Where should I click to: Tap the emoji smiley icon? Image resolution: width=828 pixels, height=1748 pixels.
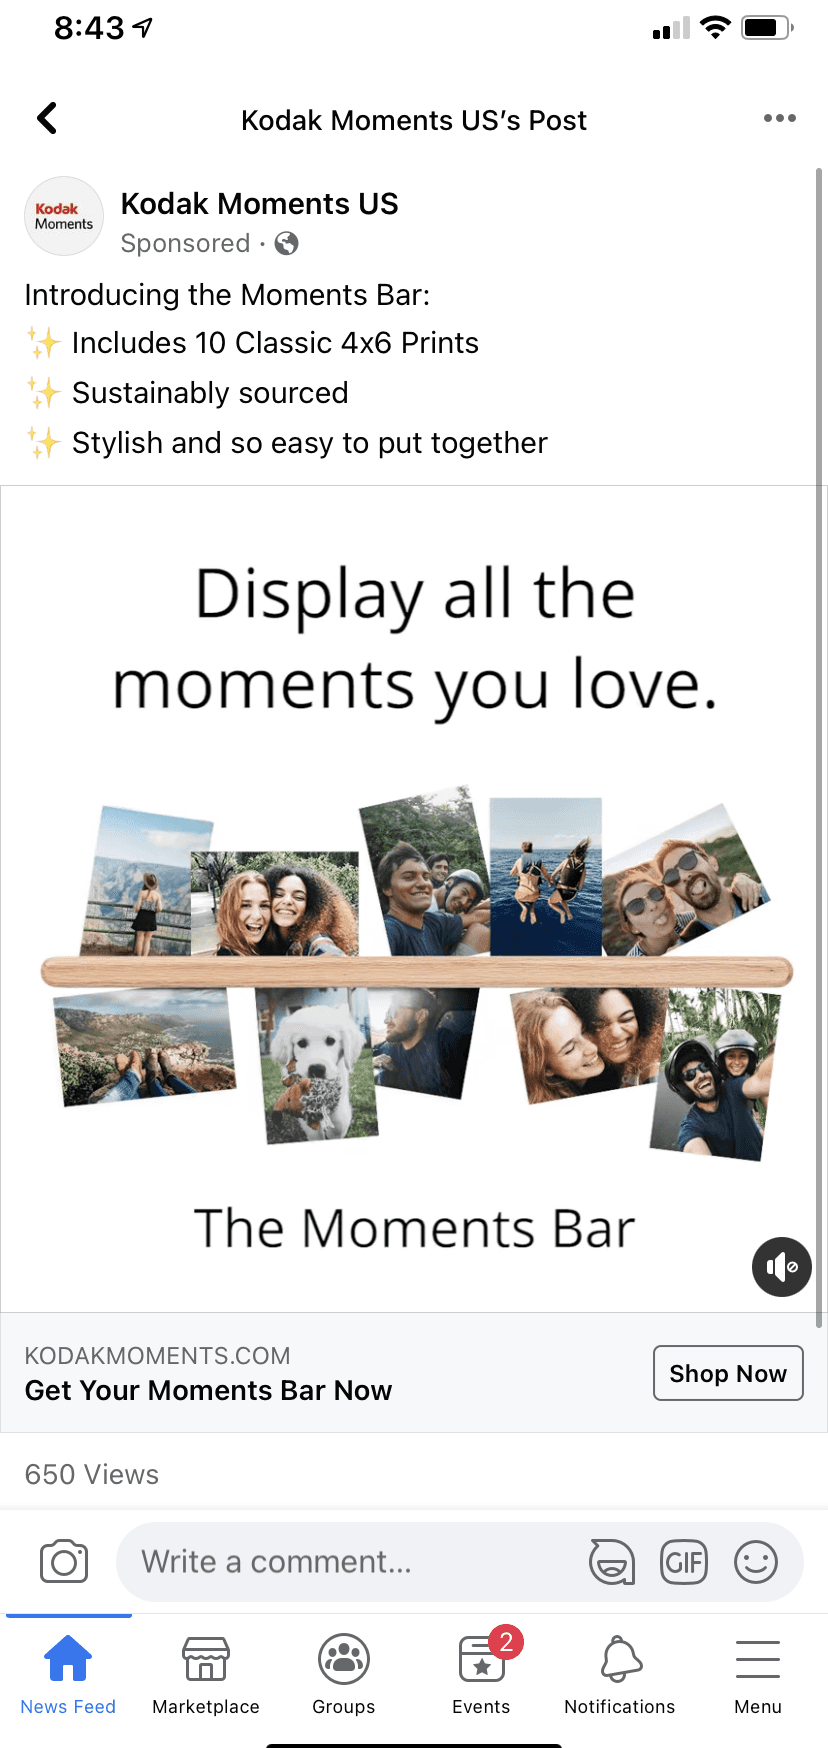coord(756,1562)
